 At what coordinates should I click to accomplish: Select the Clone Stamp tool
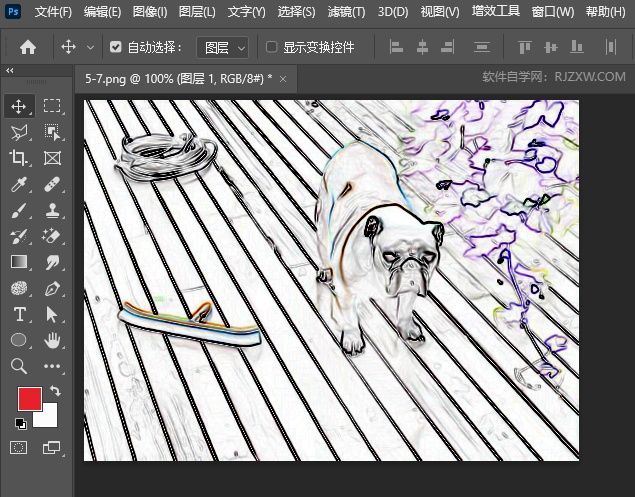(52, 211)
